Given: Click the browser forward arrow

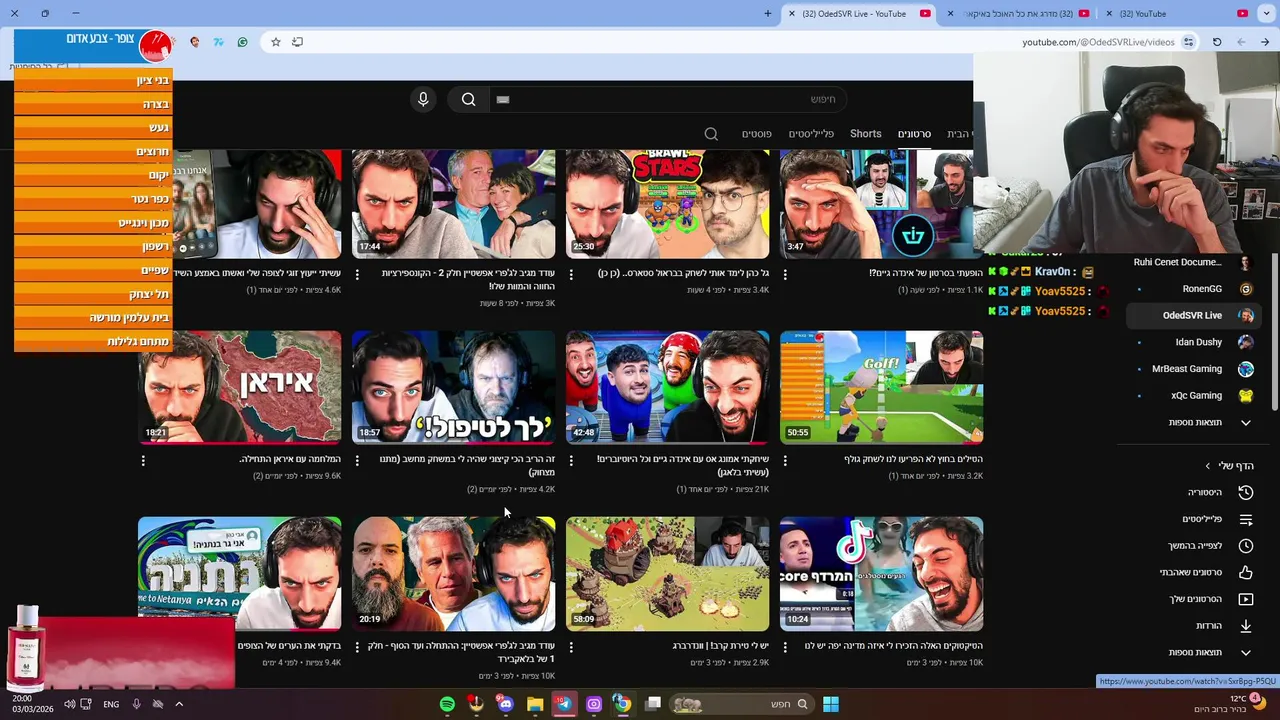Looking at the screenshot, I should pyautogui.click(x=1241, y=42).
